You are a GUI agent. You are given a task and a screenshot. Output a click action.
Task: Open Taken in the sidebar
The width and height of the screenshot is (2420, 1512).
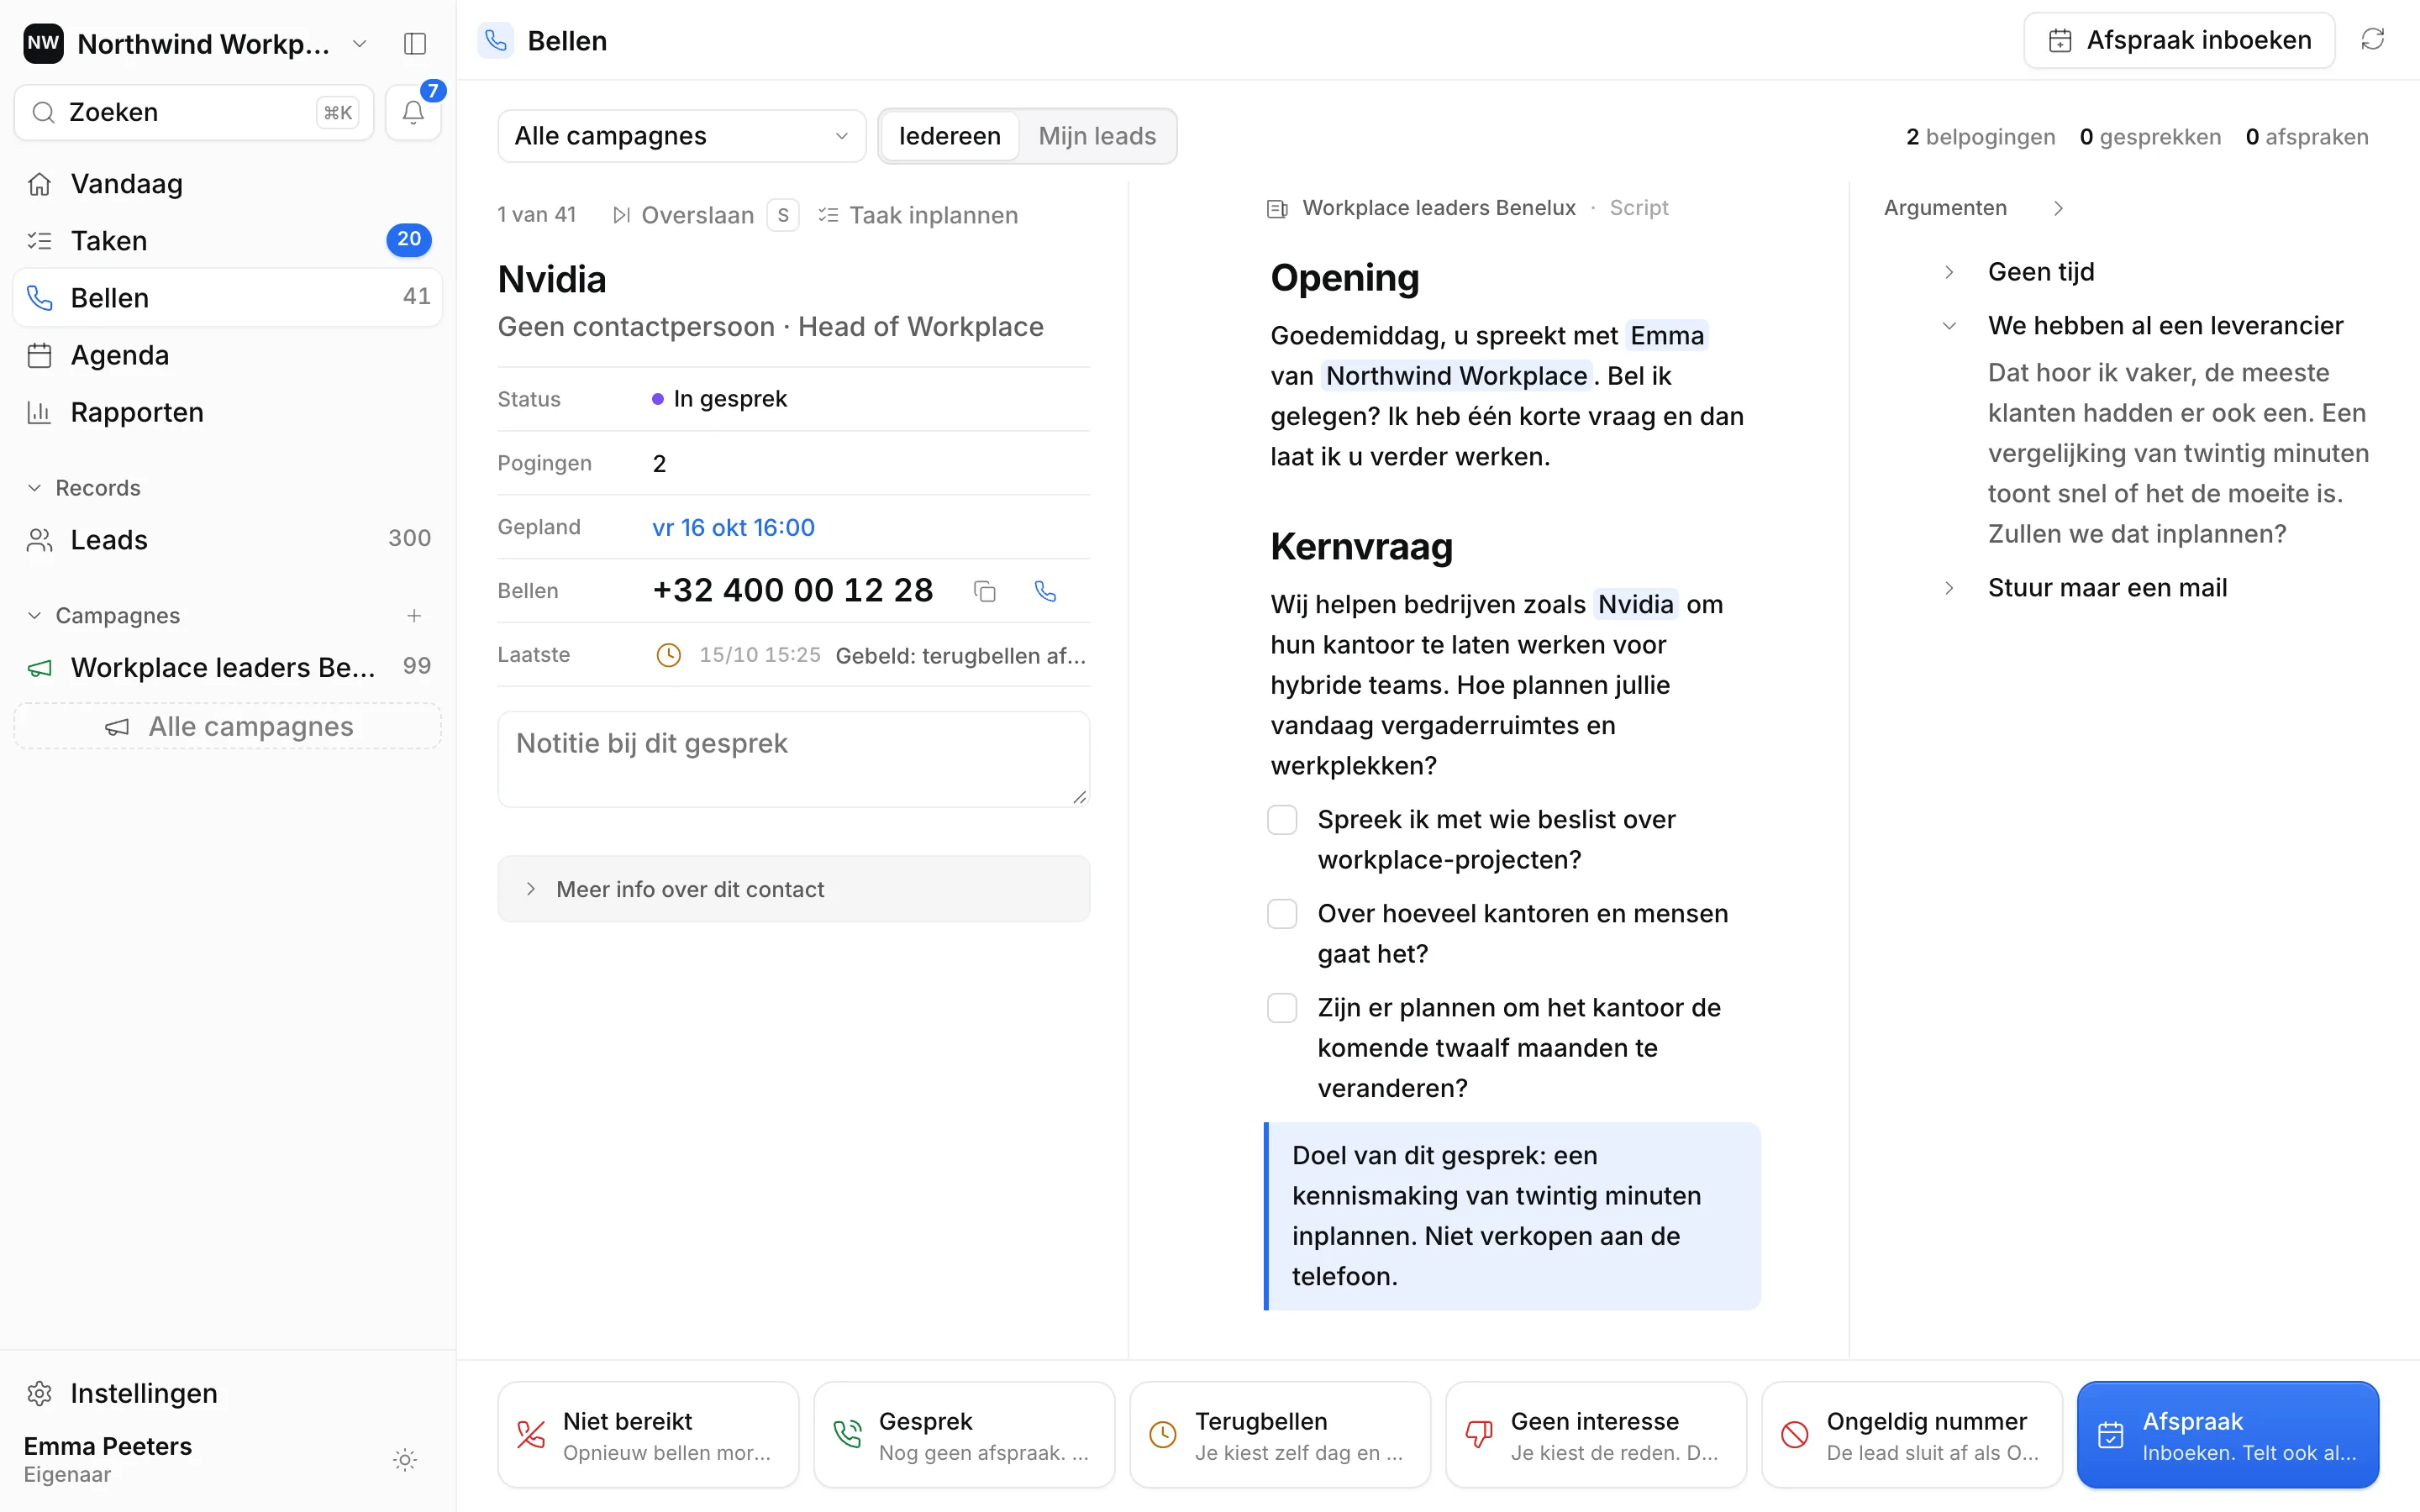click(x=227, y=241)
